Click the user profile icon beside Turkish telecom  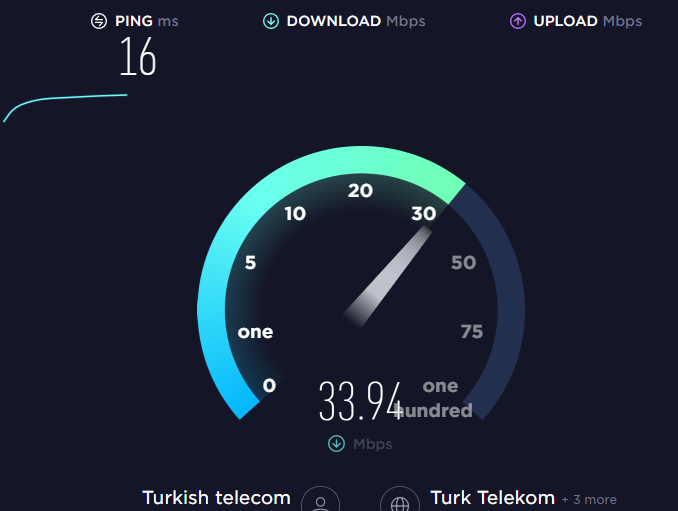coord(320,499)
